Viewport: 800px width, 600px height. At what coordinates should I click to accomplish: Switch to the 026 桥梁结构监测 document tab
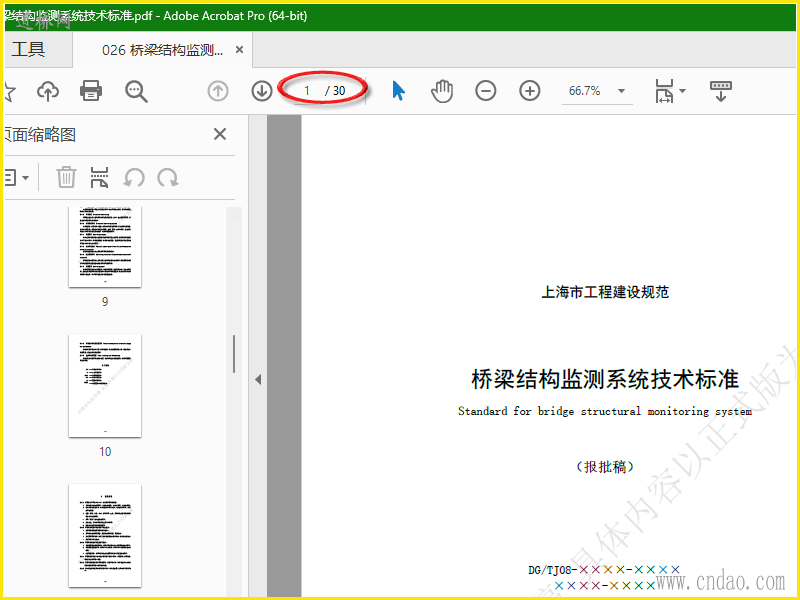click(162, 50)
